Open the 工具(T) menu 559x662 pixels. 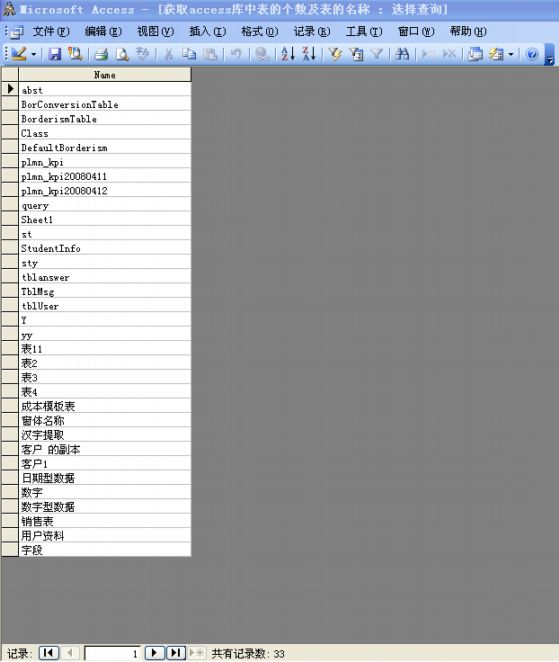[x=364, y=32]
